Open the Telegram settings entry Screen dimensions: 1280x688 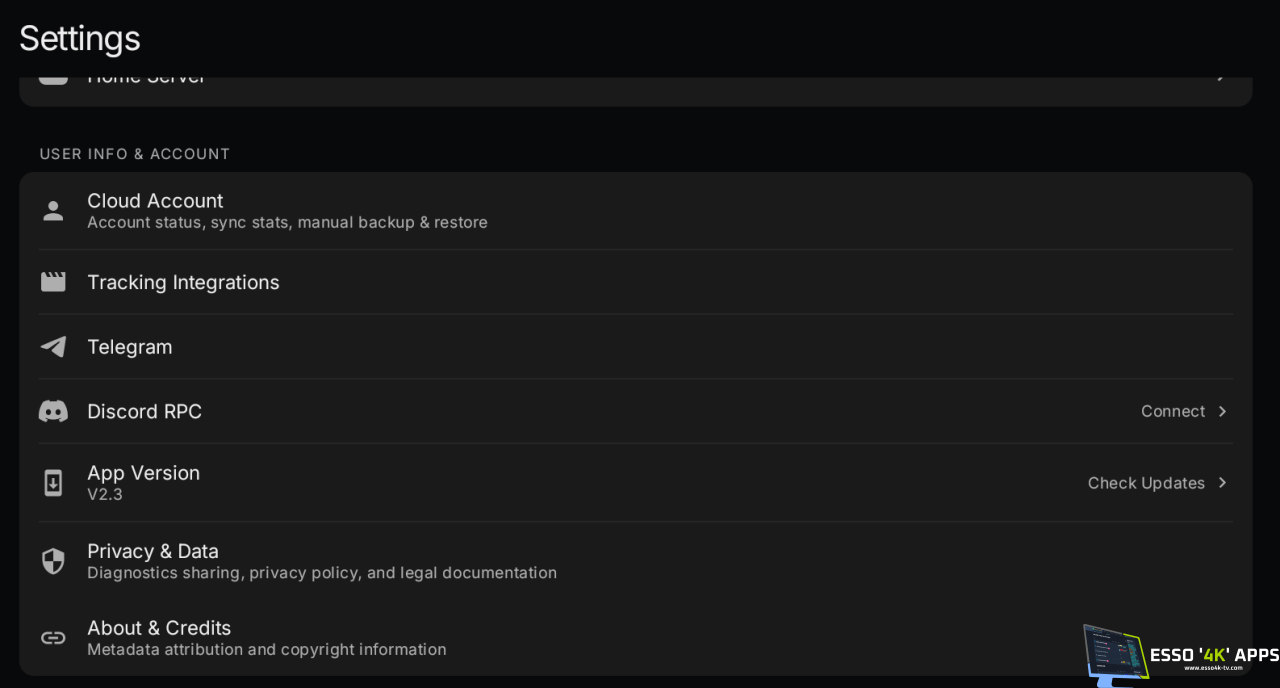point(636,347)
